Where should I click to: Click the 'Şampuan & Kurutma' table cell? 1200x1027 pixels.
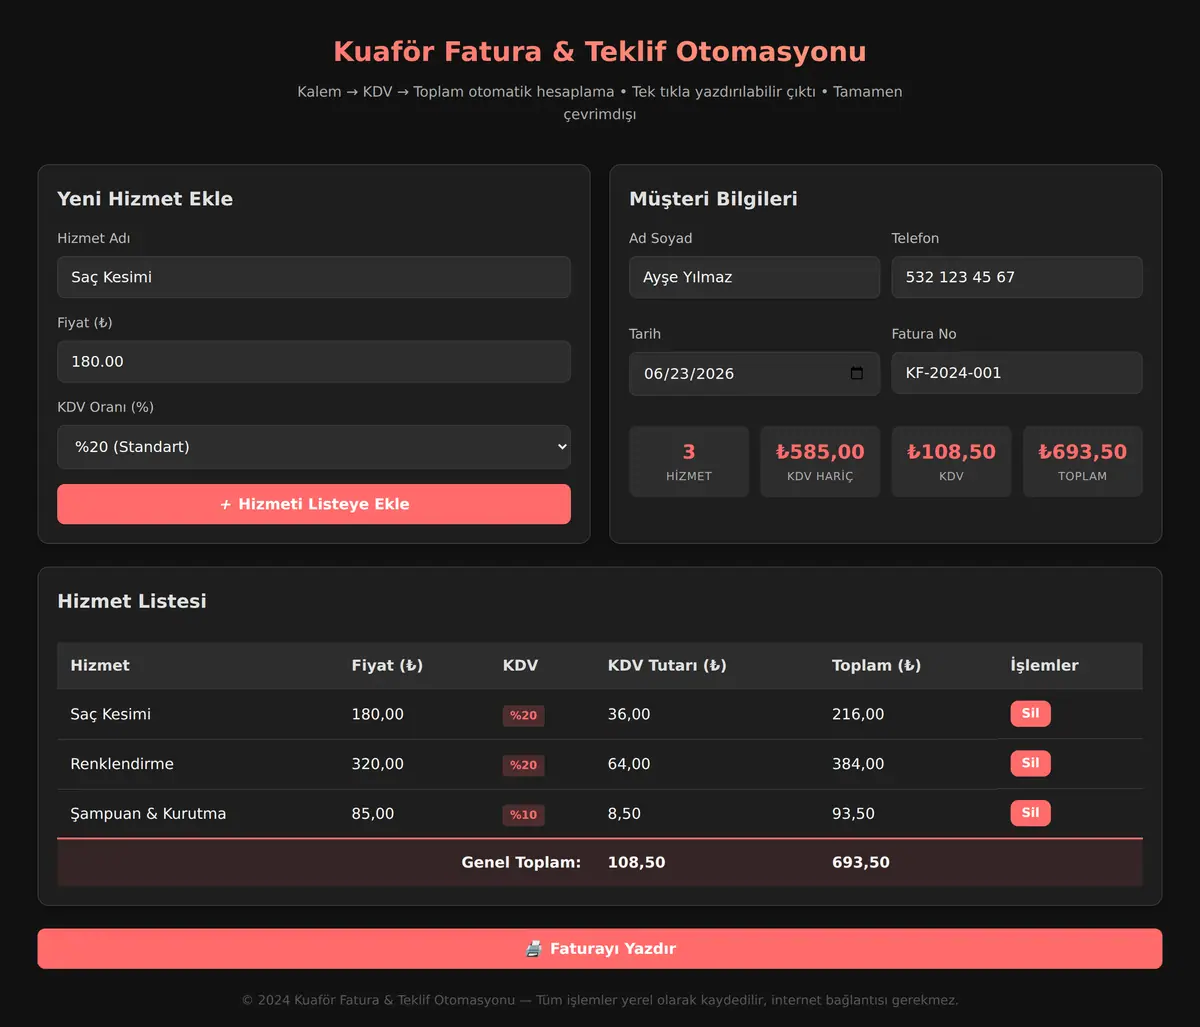pos(148,814)
